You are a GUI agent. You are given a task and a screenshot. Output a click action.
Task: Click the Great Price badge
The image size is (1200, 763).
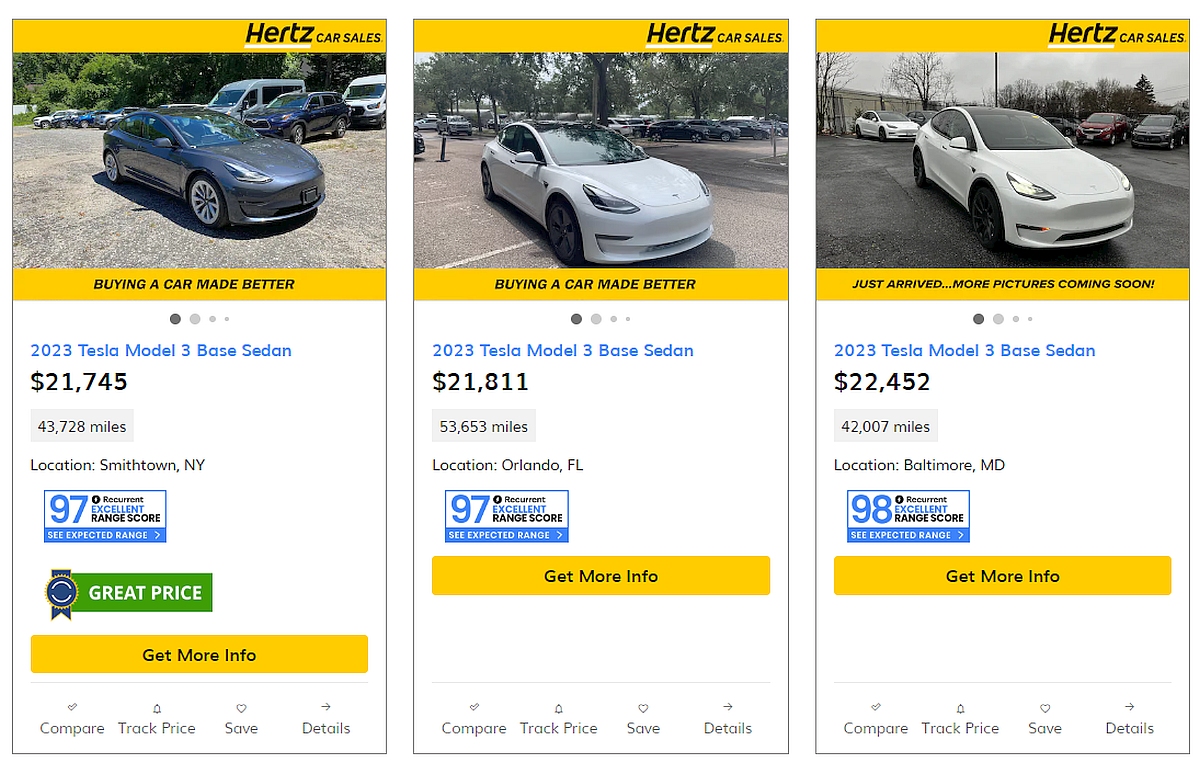[128, 593]
